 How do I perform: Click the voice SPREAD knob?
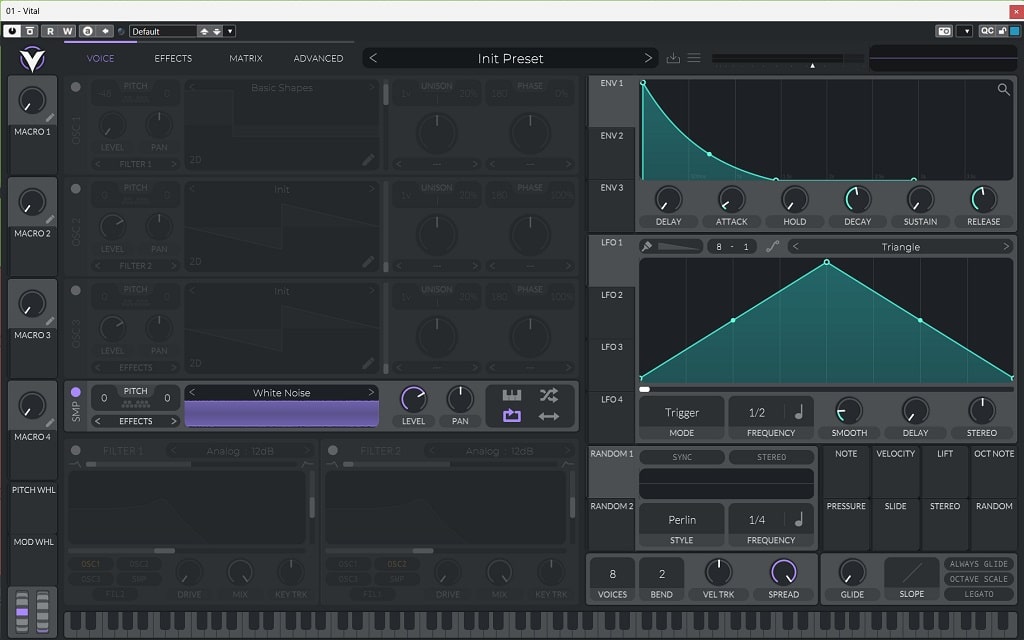[783, 572]
